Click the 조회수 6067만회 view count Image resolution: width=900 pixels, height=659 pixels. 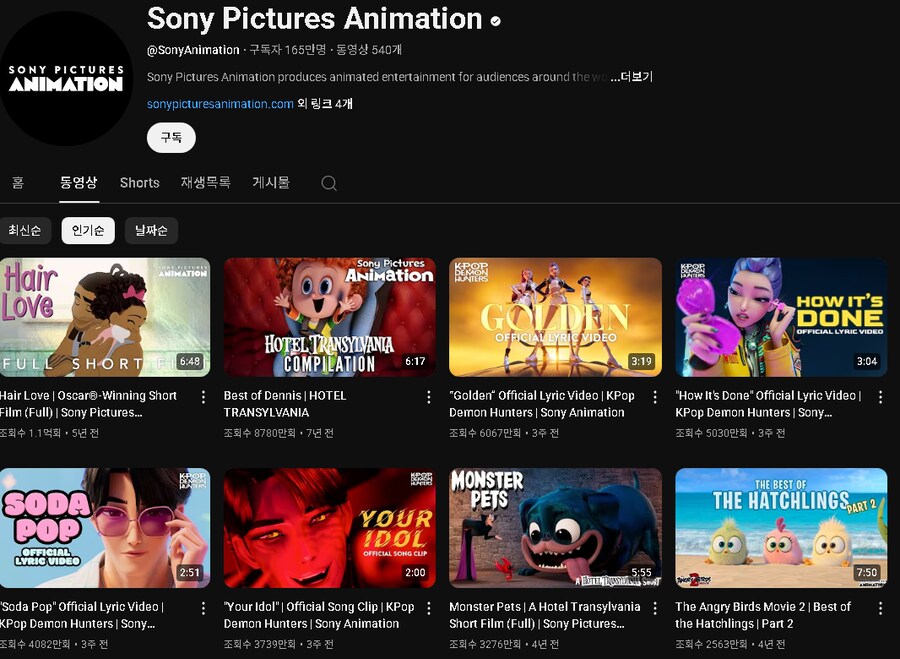click(x=485, y=433)
